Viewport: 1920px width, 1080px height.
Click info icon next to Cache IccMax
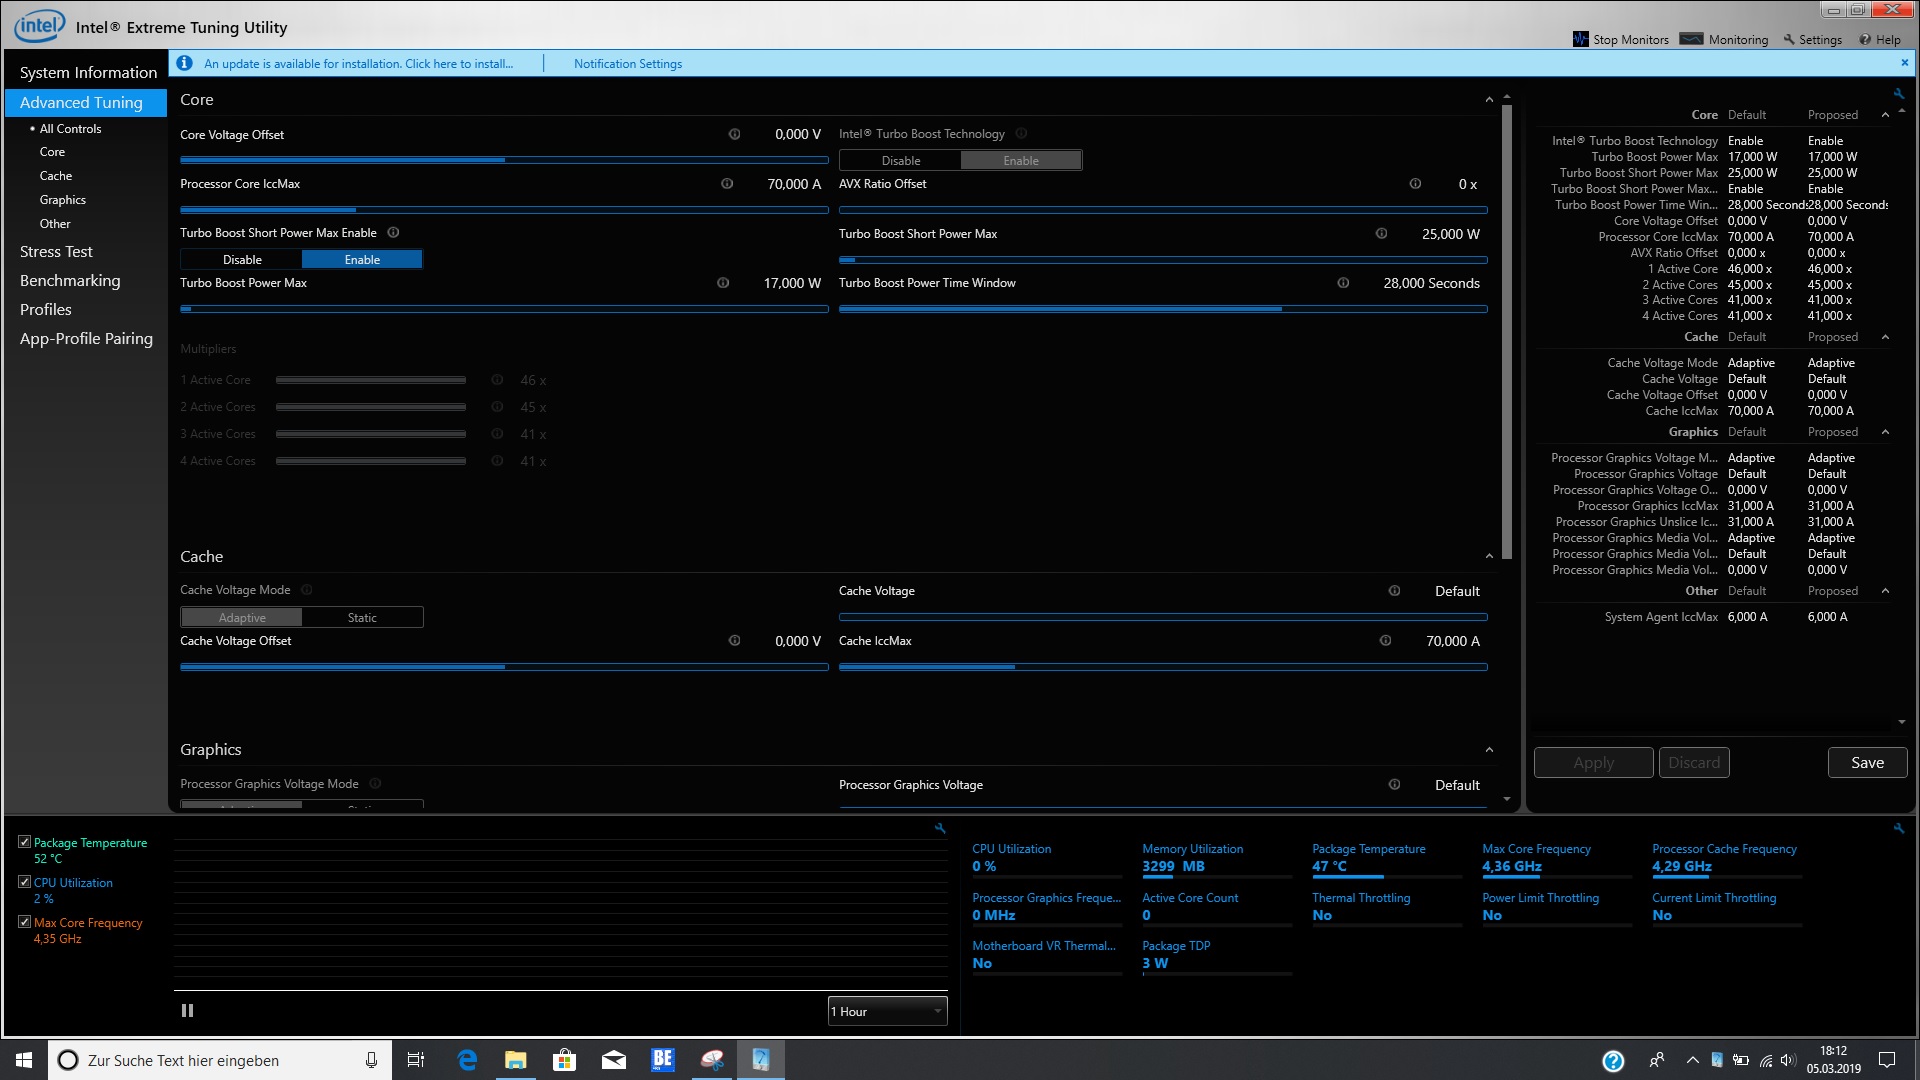tap(1385, 641)
